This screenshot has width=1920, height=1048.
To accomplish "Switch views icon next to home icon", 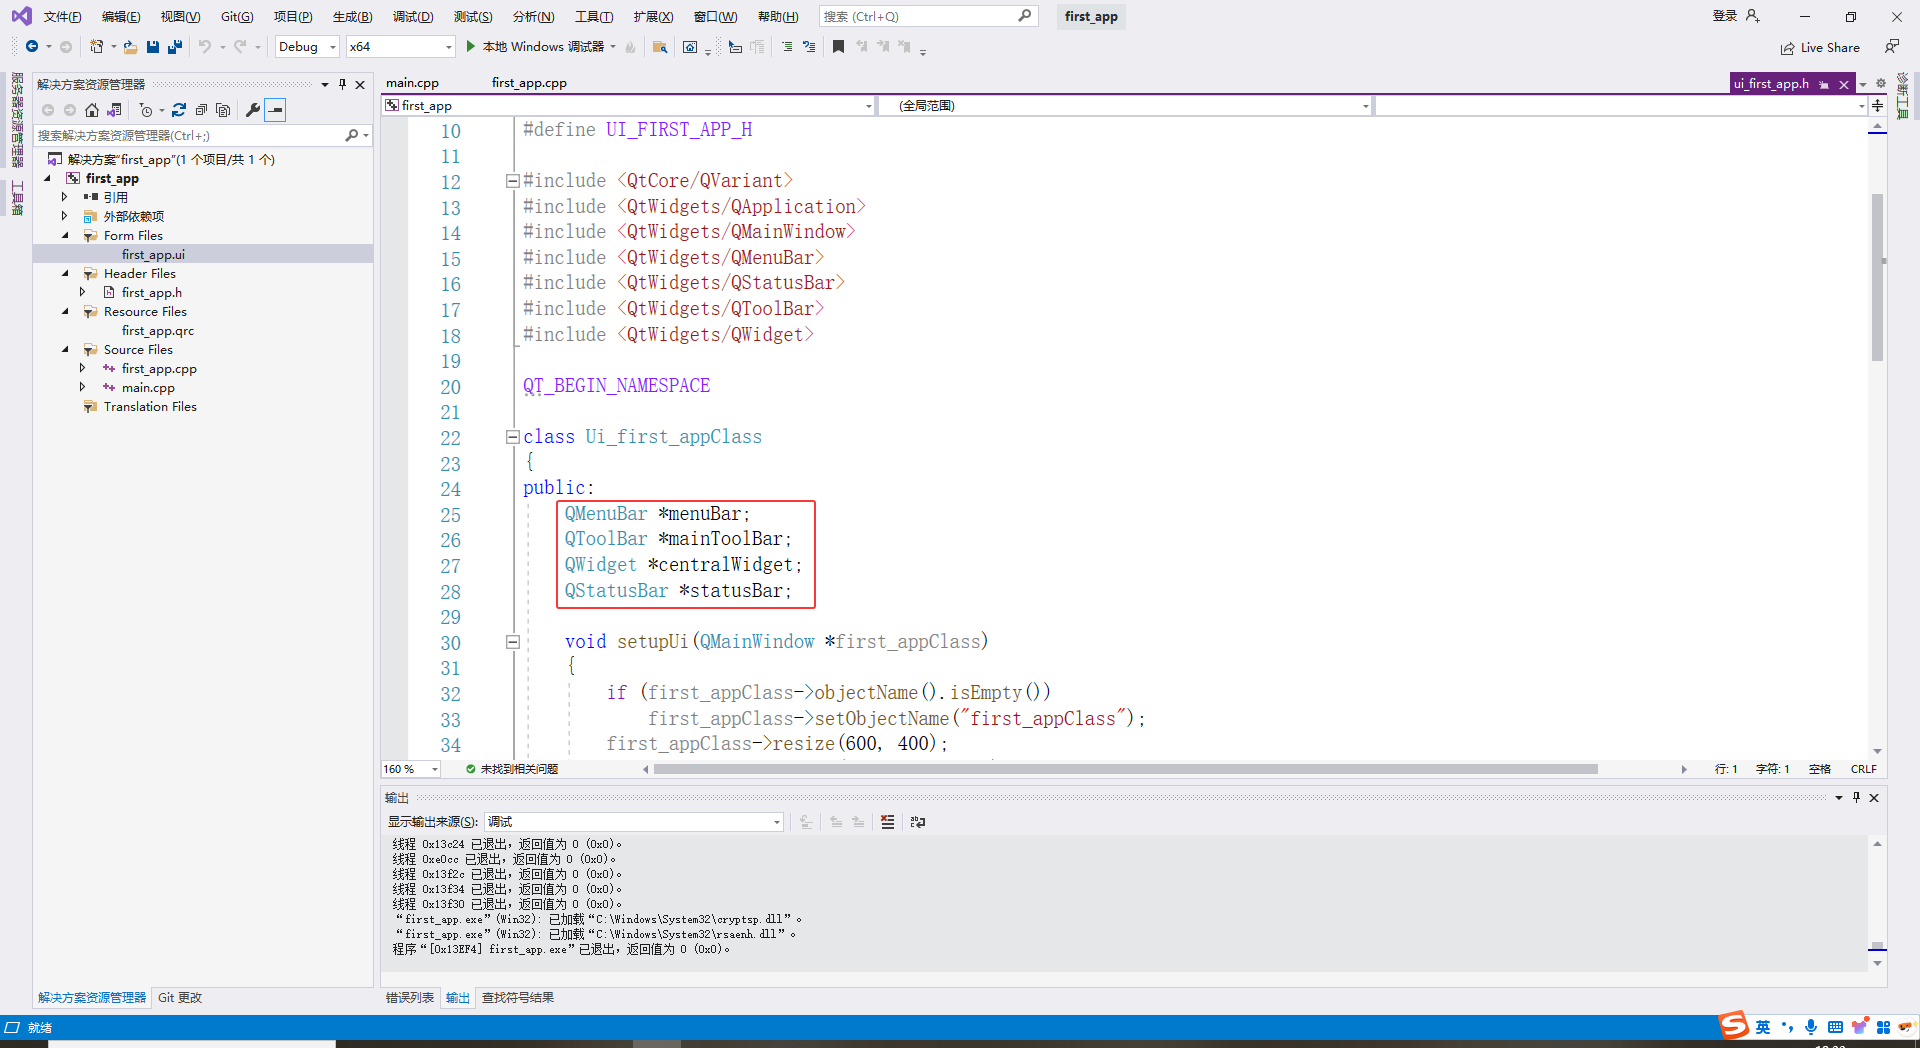I will [x=115, y=110].
